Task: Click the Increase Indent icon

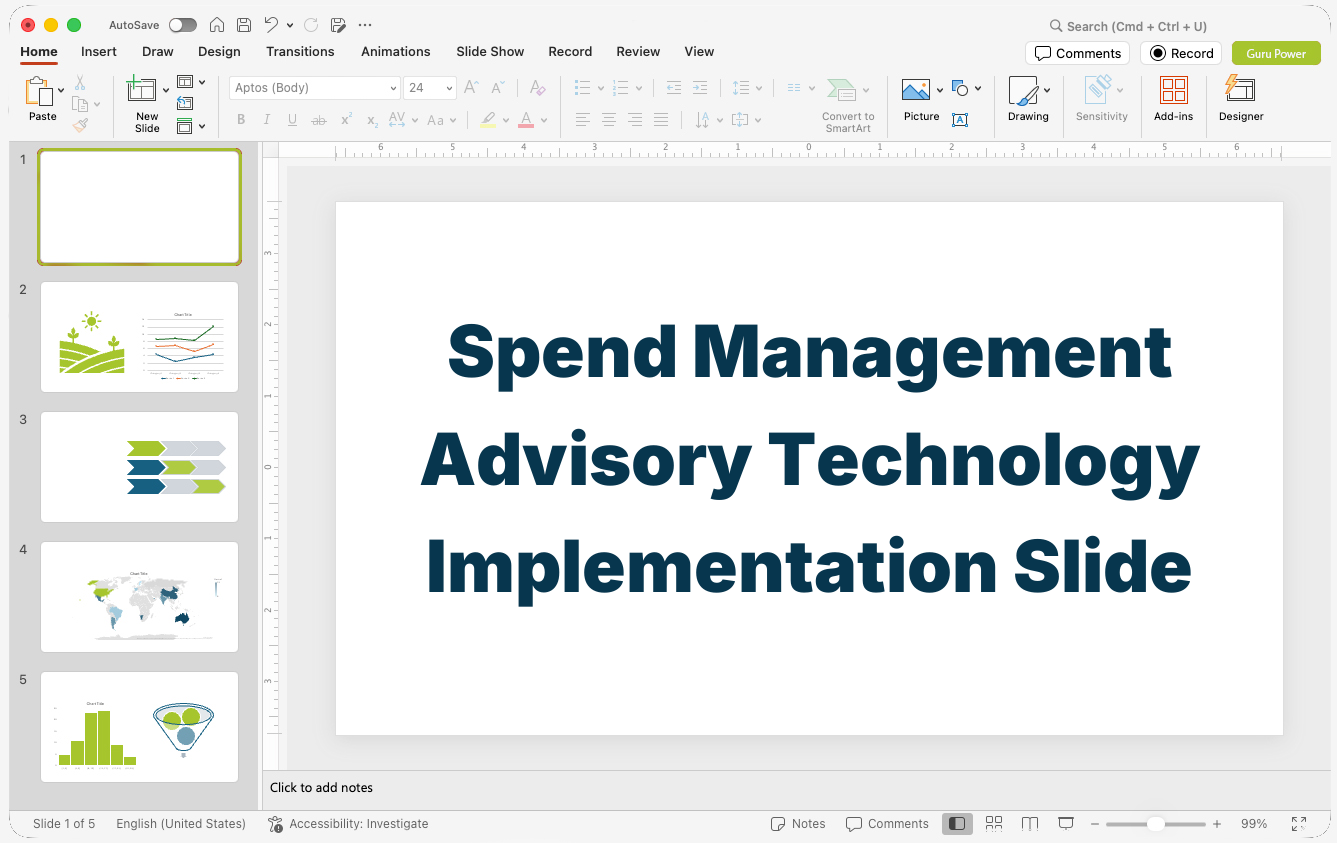Action: click(x=700, y=88)
